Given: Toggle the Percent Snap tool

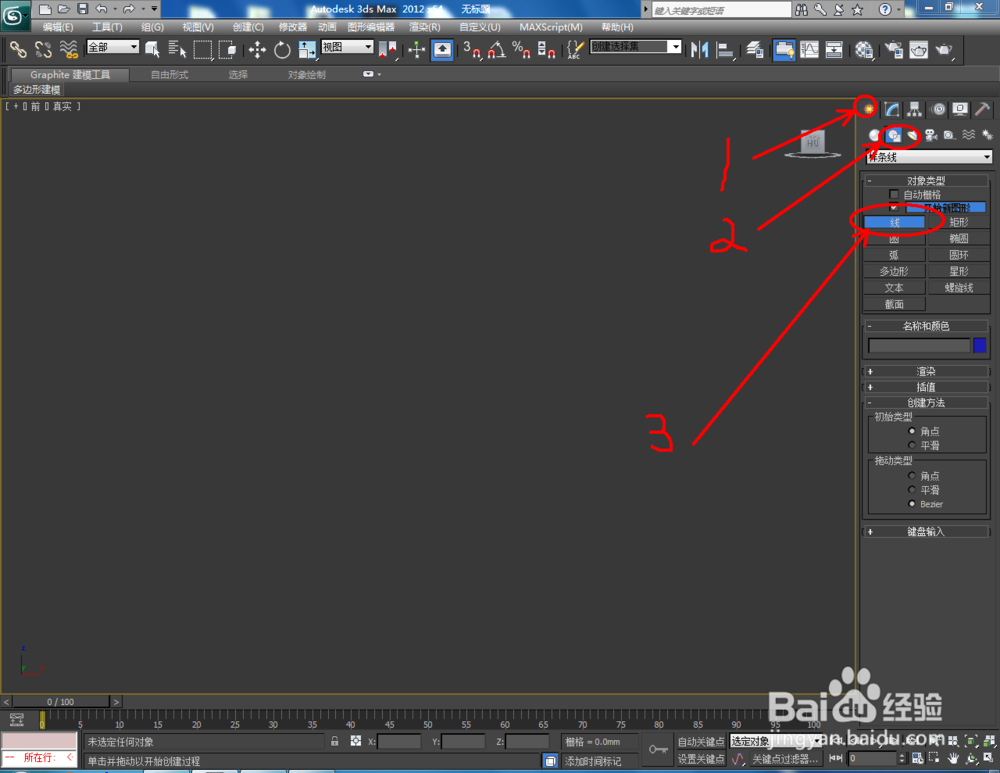Looking at the screenshot, I should 521,49.
